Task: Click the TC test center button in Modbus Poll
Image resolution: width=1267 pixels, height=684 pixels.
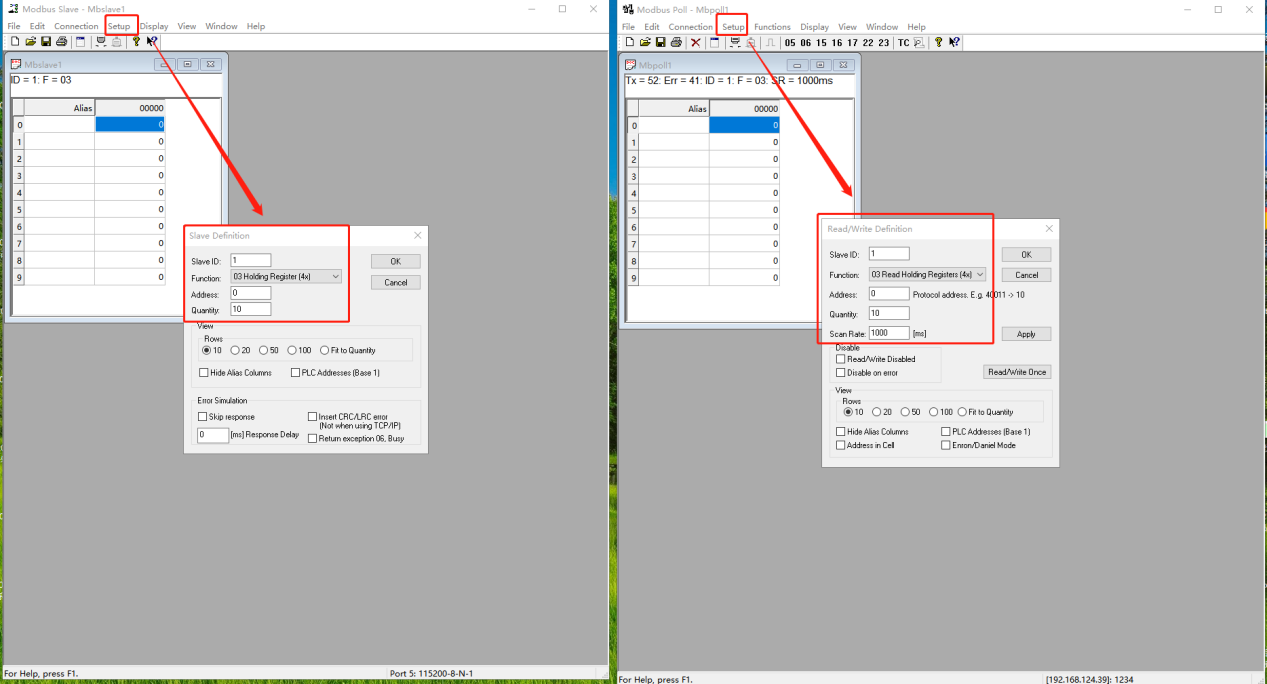Action: (x=903, y=43)
